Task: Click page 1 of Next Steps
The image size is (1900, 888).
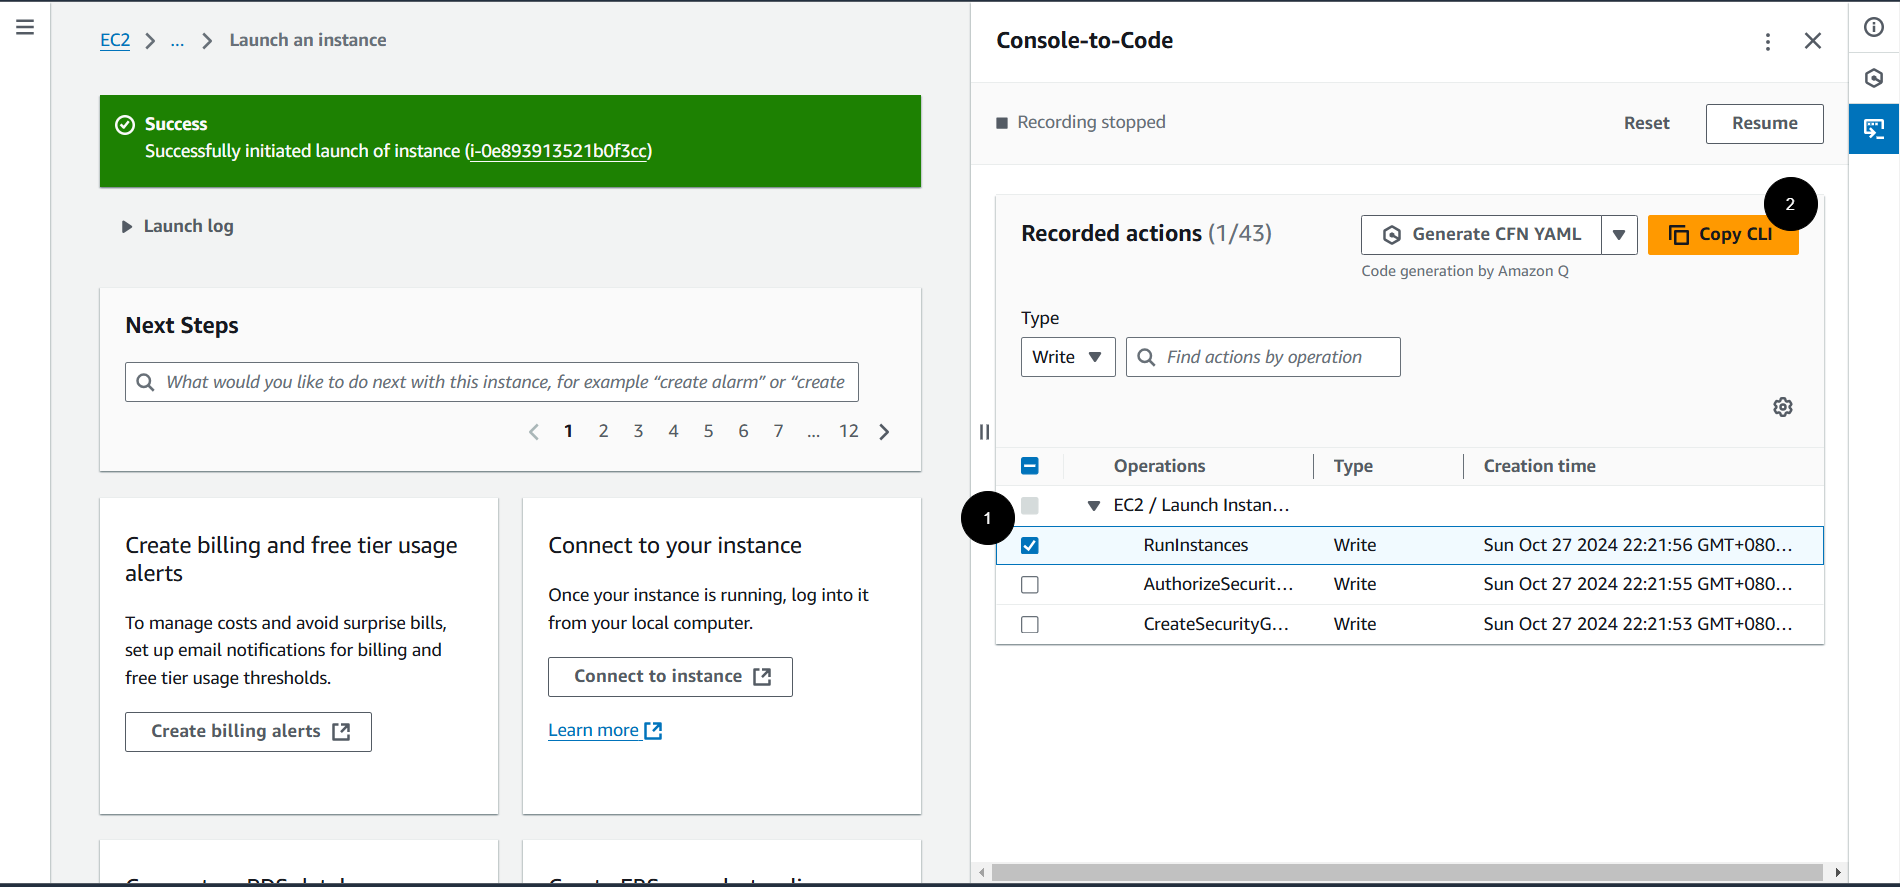Action: (x=568, y=431)
